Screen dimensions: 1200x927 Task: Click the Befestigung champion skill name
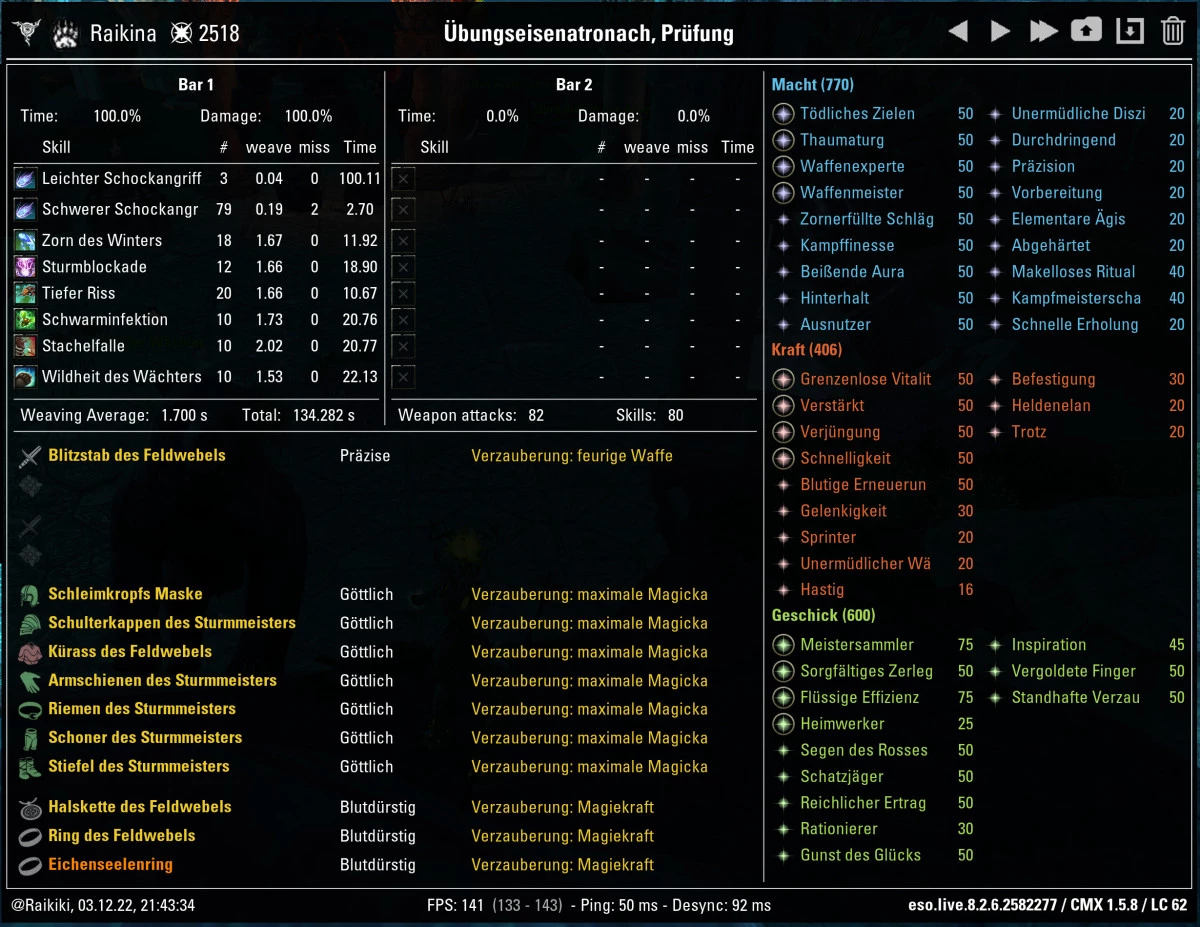(1053, 380)
